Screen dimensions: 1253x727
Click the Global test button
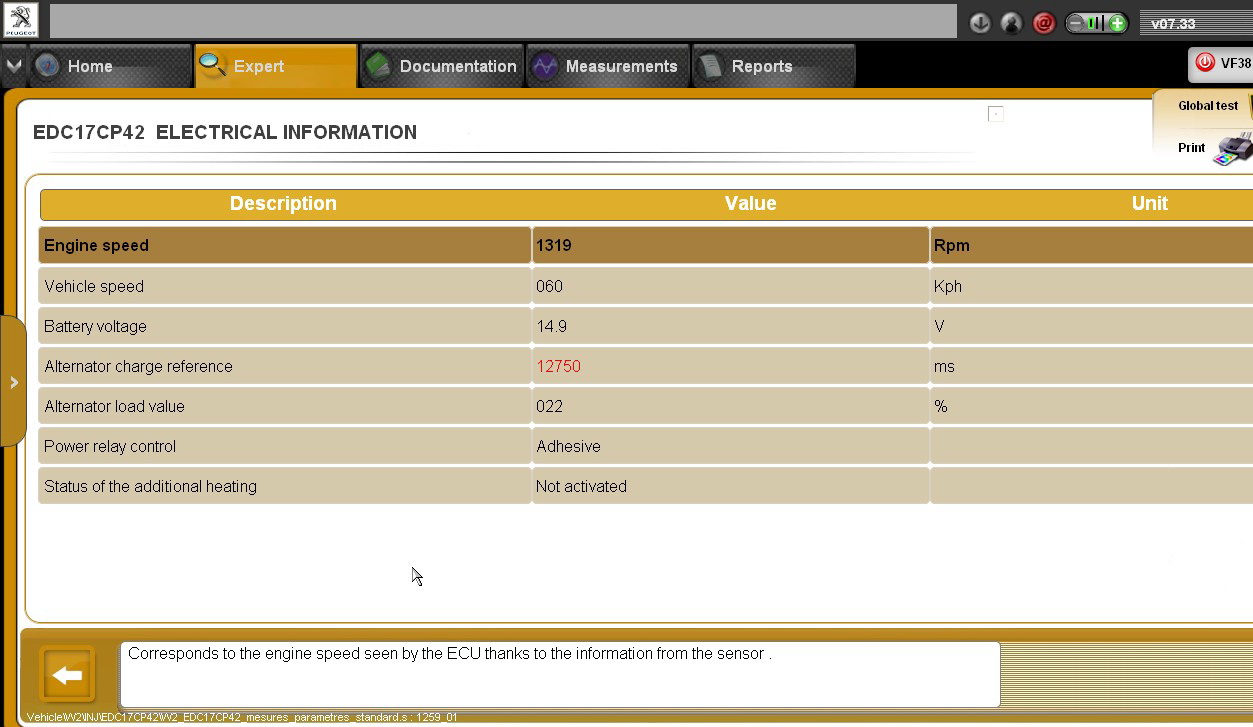point(1208,106)
